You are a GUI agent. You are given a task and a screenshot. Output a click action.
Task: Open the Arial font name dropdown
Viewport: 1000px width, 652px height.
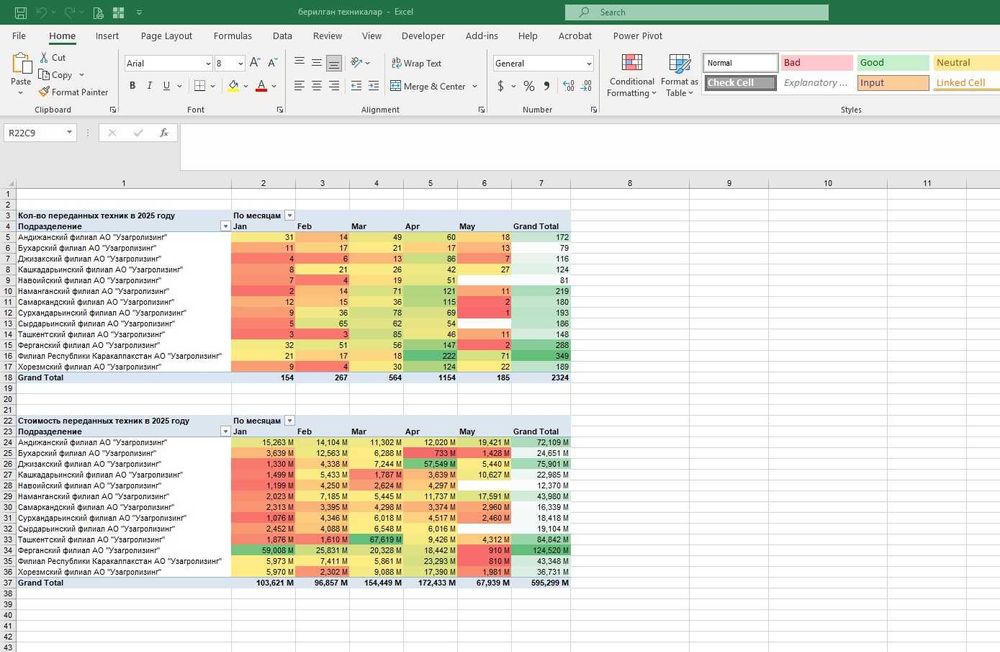(208, 63)
